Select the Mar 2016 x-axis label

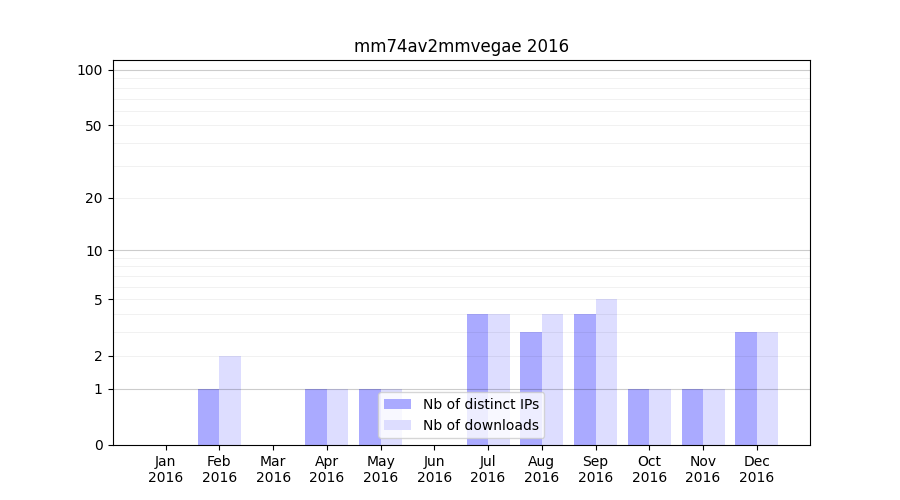tap(273, 469)
